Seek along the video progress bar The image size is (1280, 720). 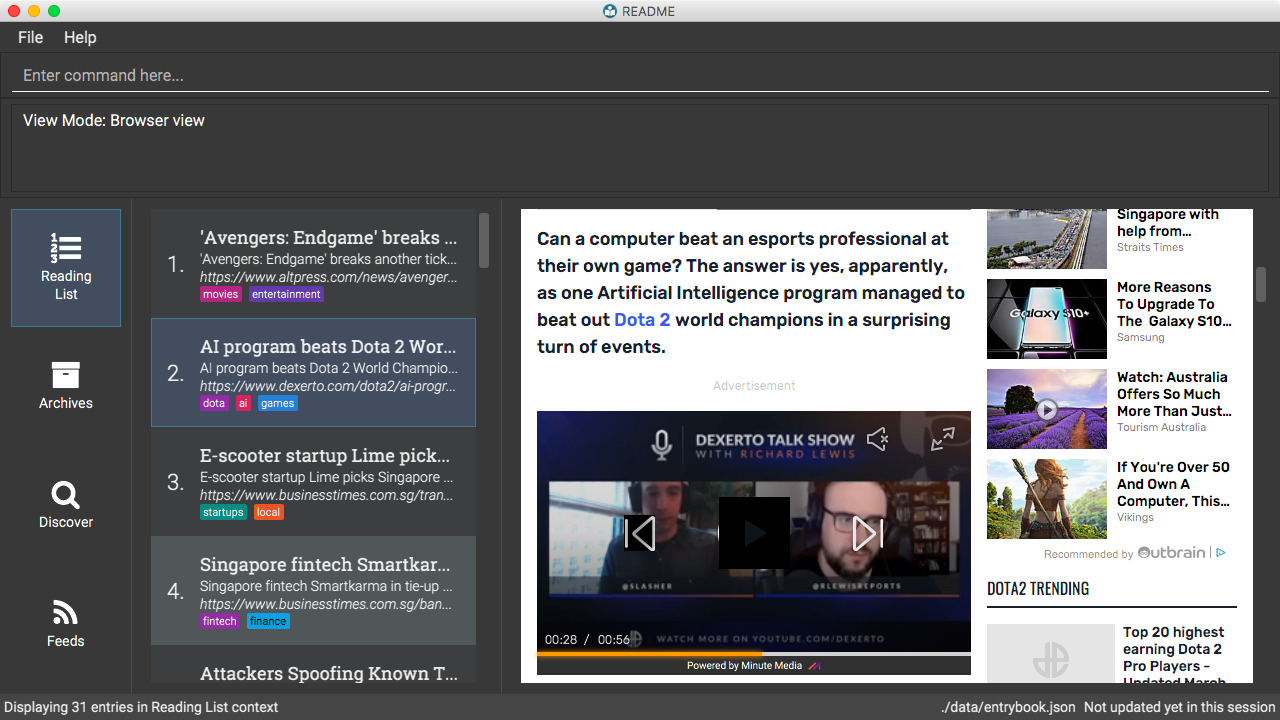tap(754, 653)
